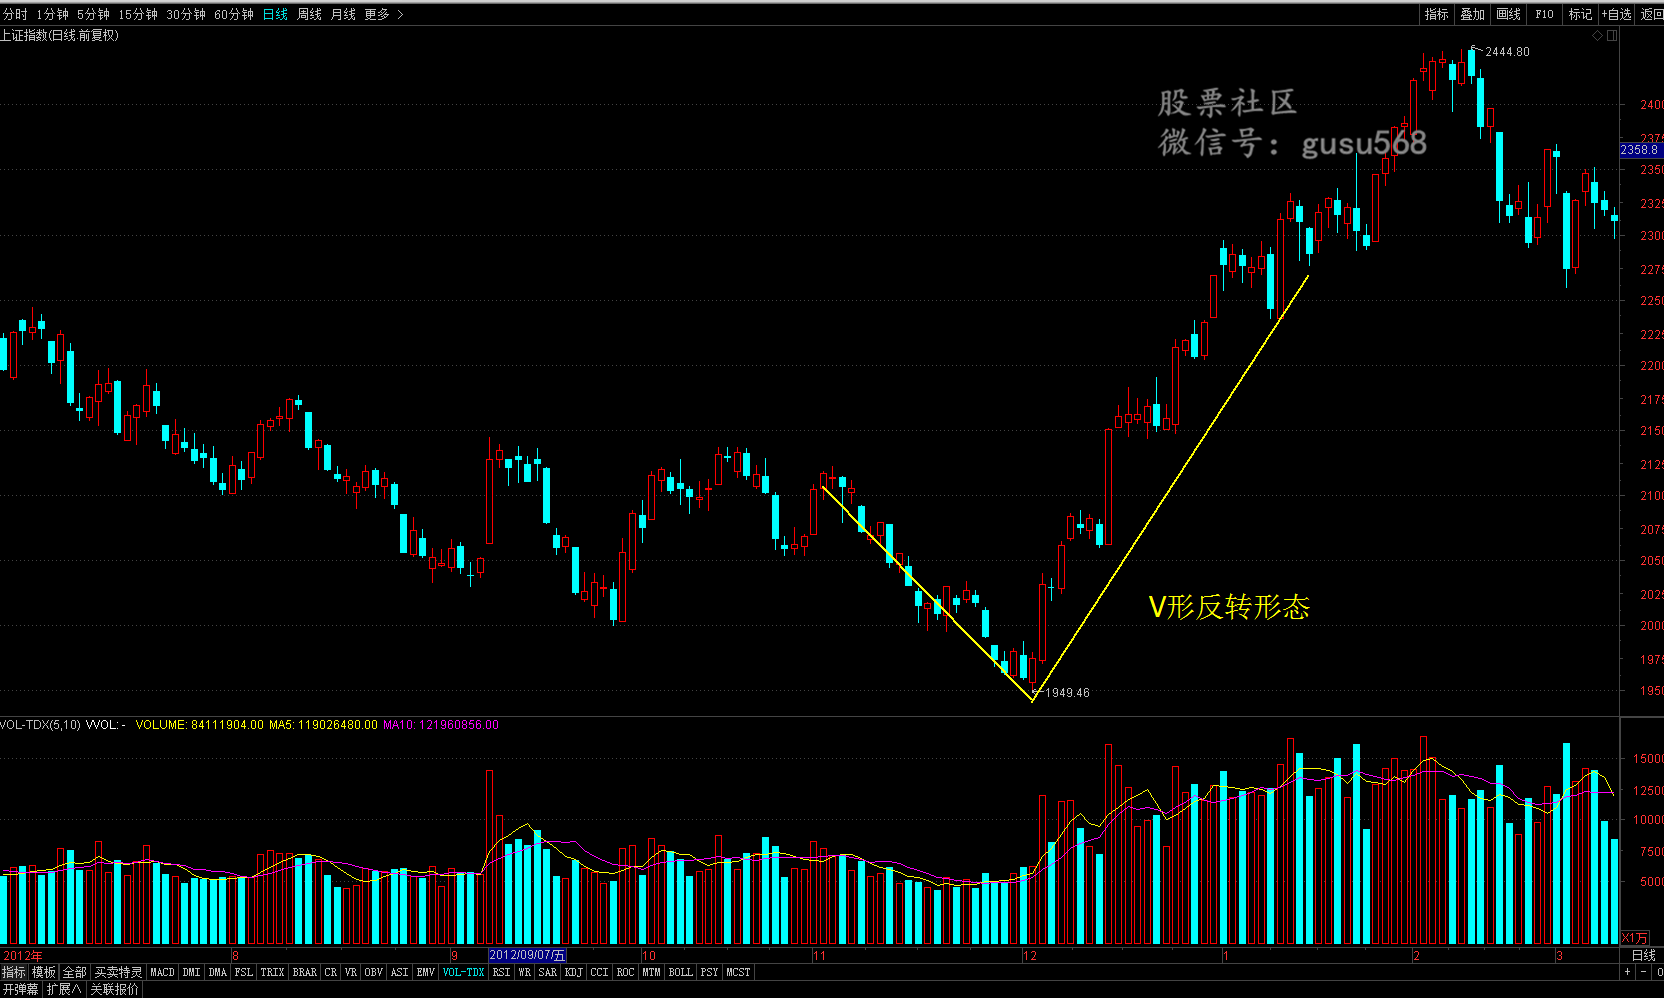Switch to 周线 weekly chart
1664x998 pixels.
(309, 14)
